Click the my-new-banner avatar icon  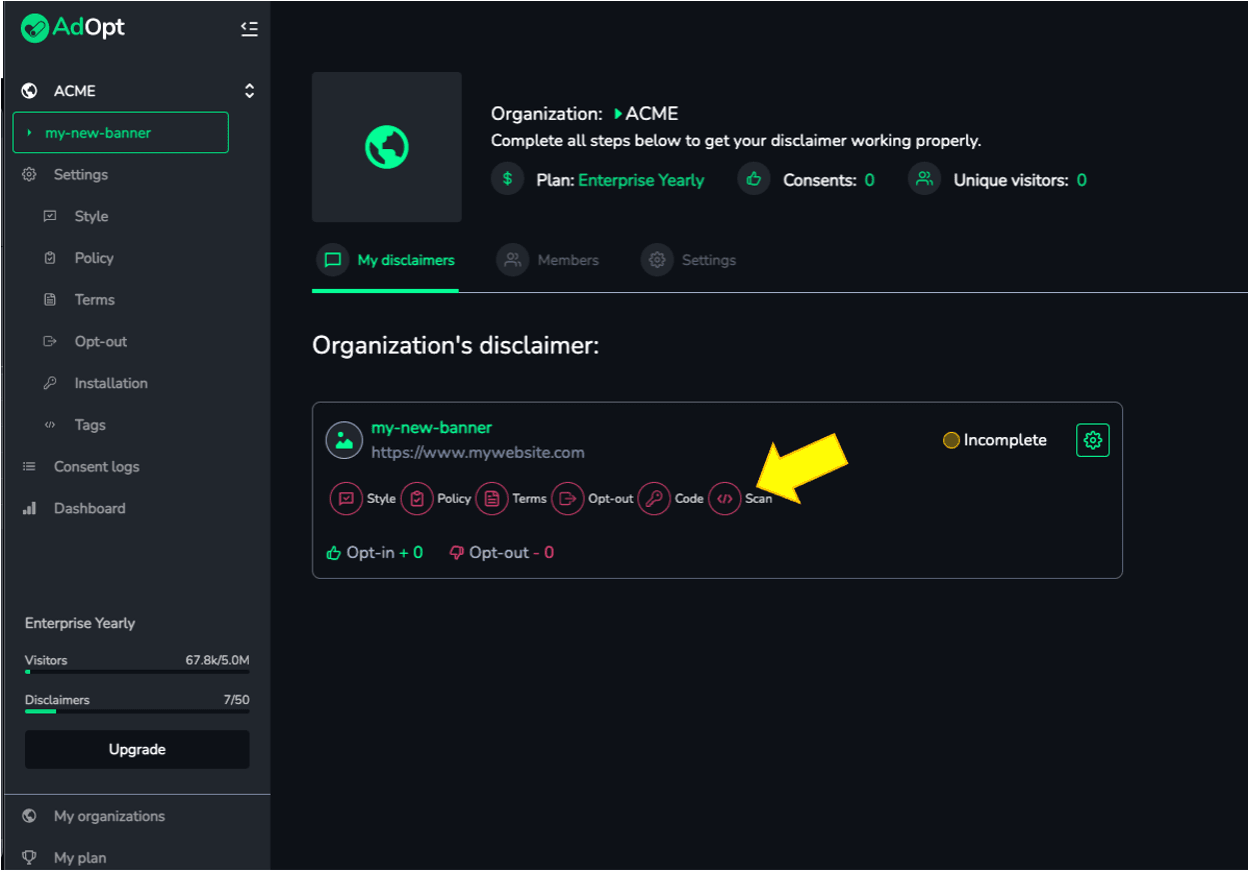pos(344,440)
